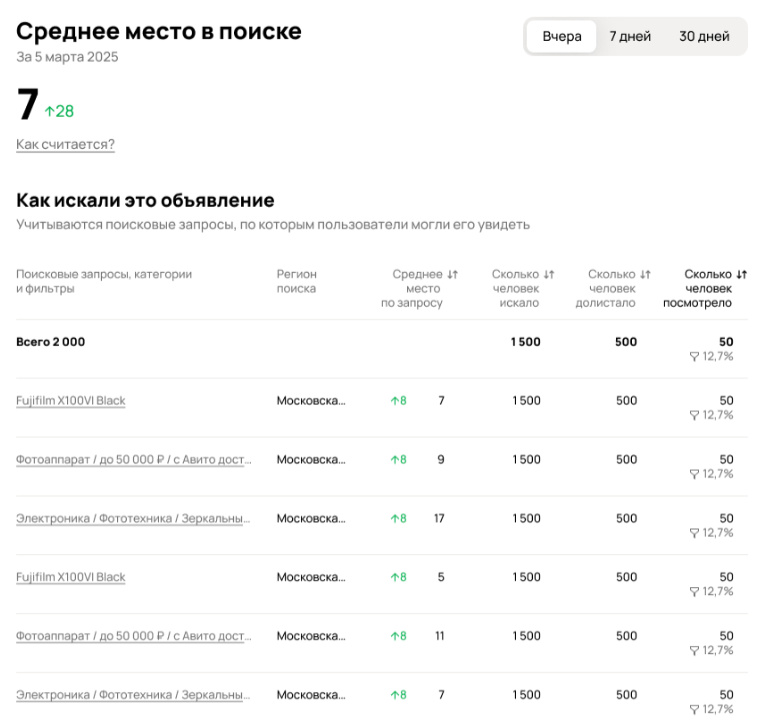758x725 pixels.
Task: Click green up arrow beside the 28 change
Action: pyautogui.click(x=49, y=111)
